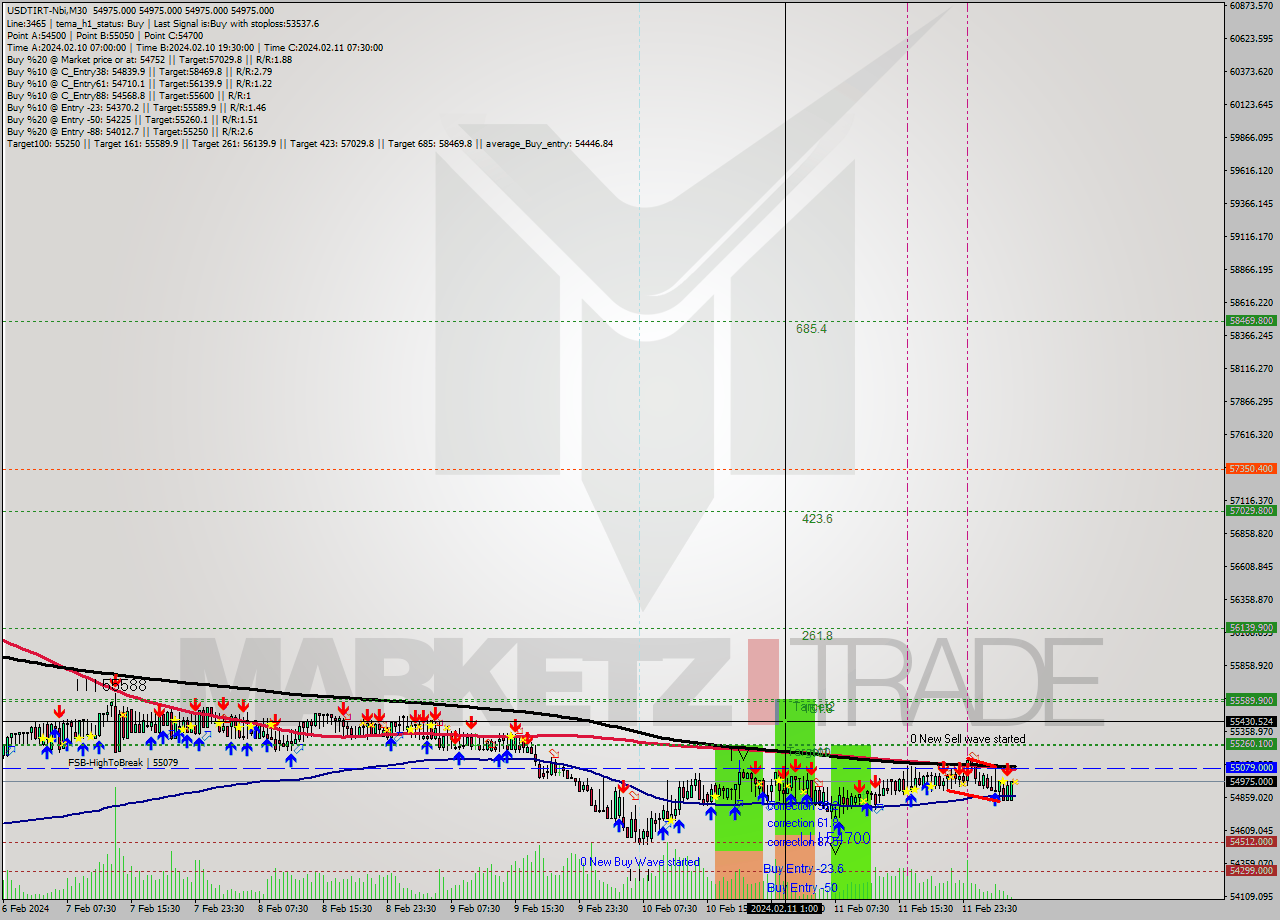Click the green 56139.900 price tag
Image resolution: width=1280 pixels, height=920 pixels.
pos(1250,628)
